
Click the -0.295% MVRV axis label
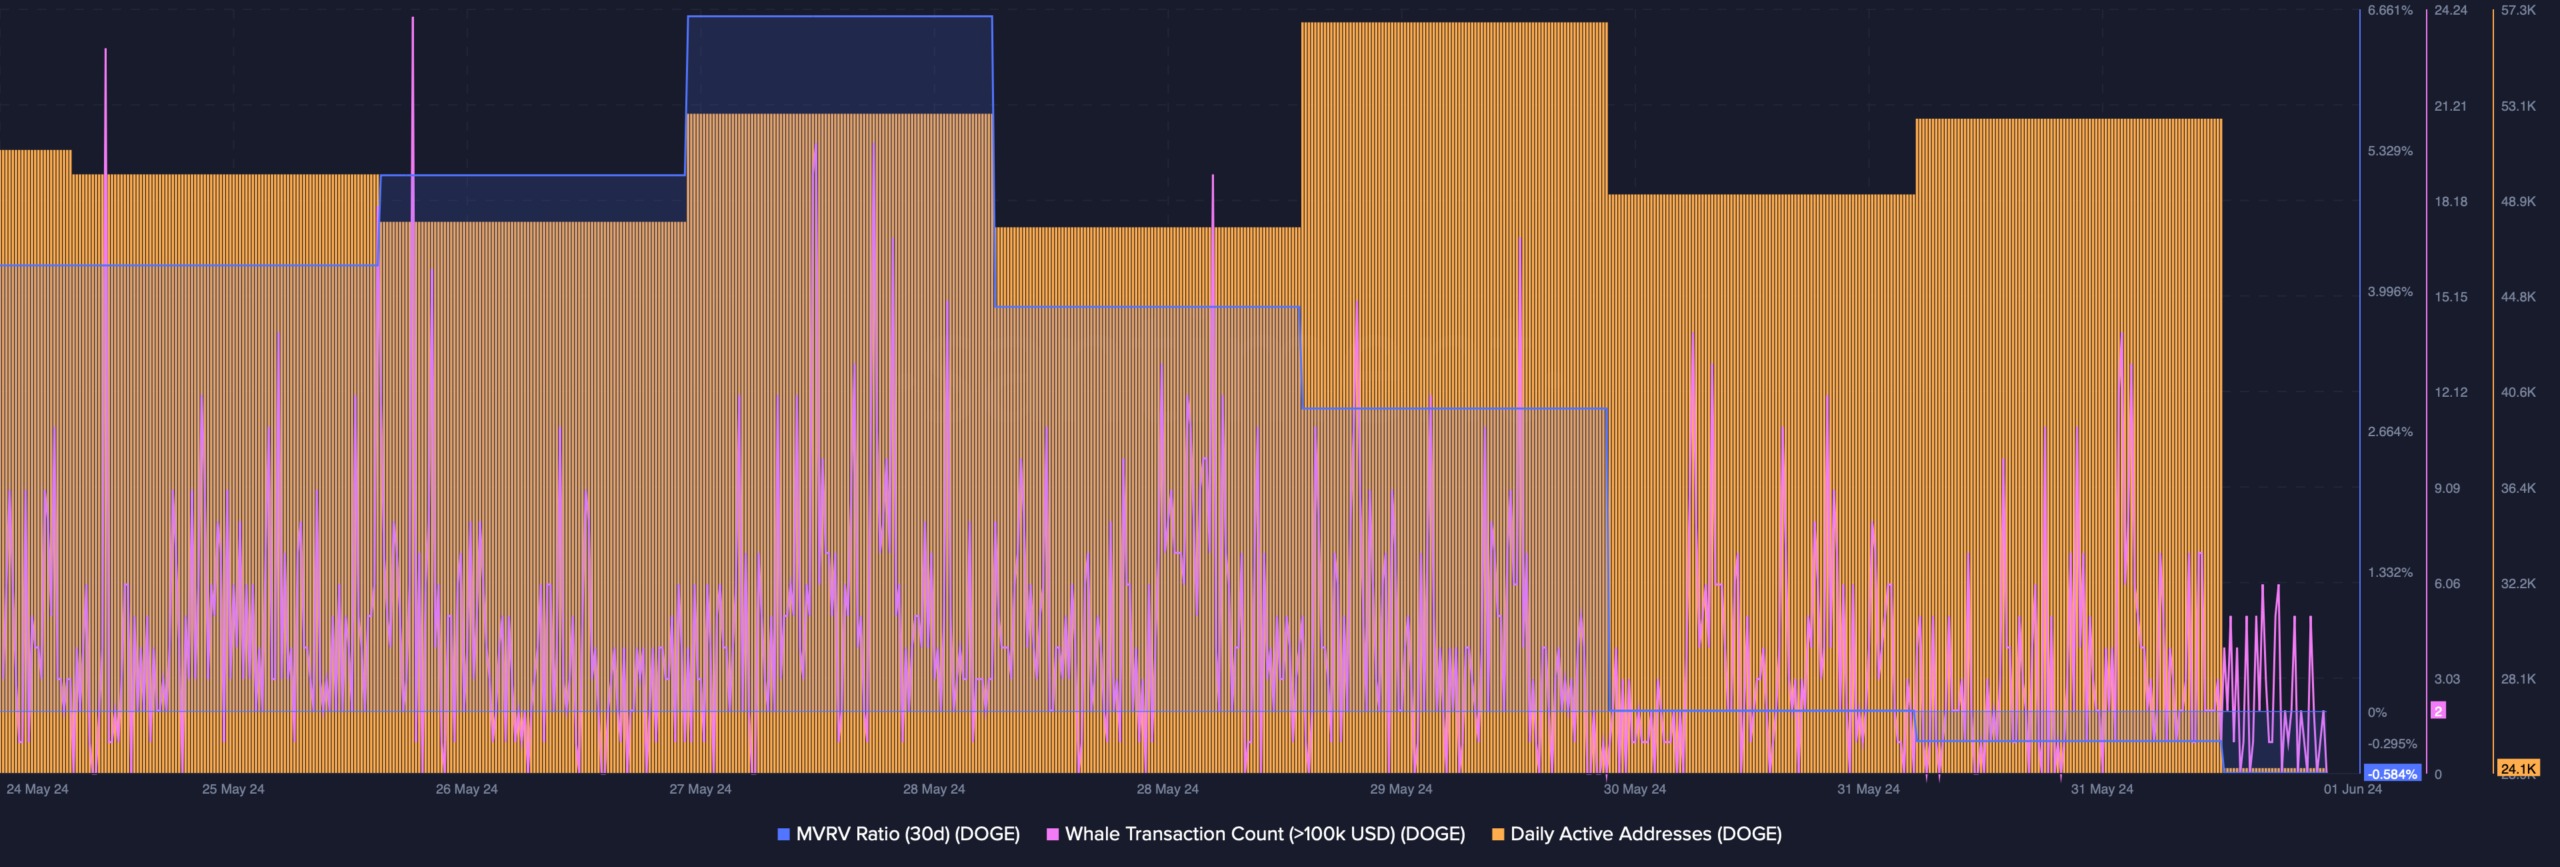[x=2392, y=744]
